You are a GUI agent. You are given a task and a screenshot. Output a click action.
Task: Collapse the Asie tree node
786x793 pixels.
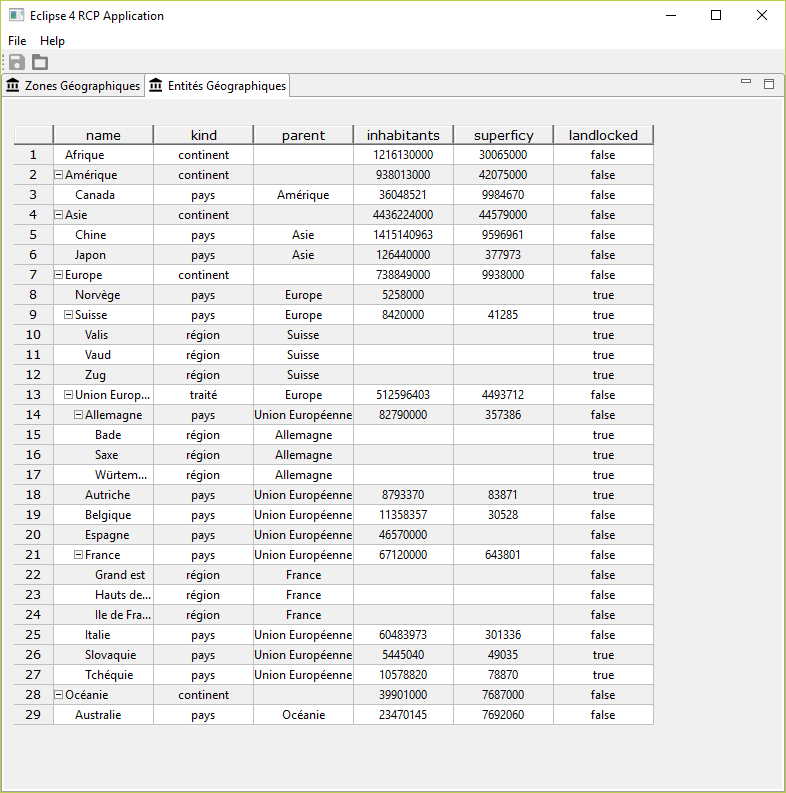(59, 214)
